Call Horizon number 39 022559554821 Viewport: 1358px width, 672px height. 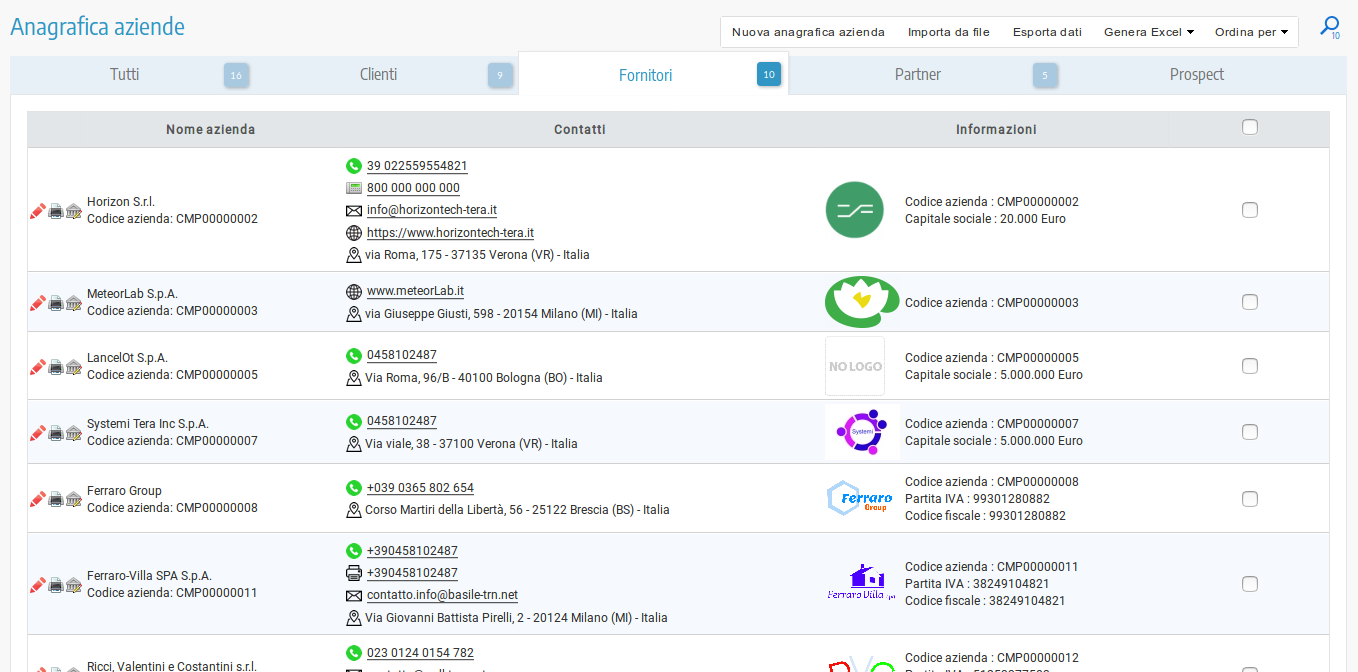click(x=417, y=166)
